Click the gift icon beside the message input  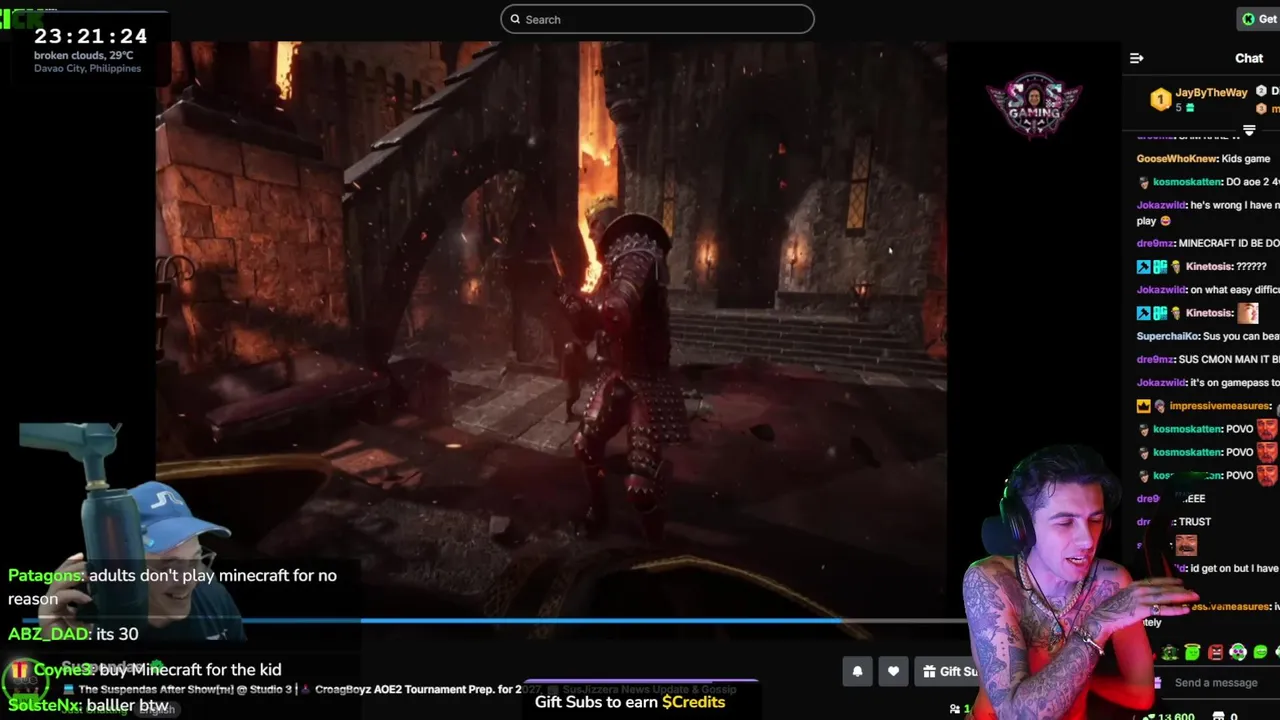[x=1157, y=682]
